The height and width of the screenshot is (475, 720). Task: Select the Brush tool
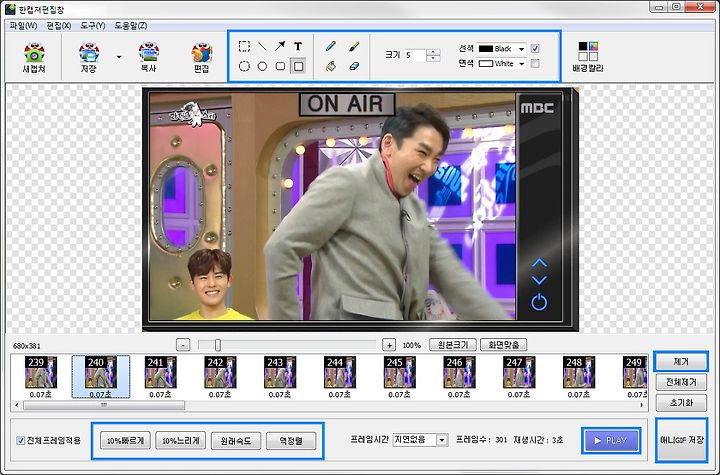coord(354,46)
